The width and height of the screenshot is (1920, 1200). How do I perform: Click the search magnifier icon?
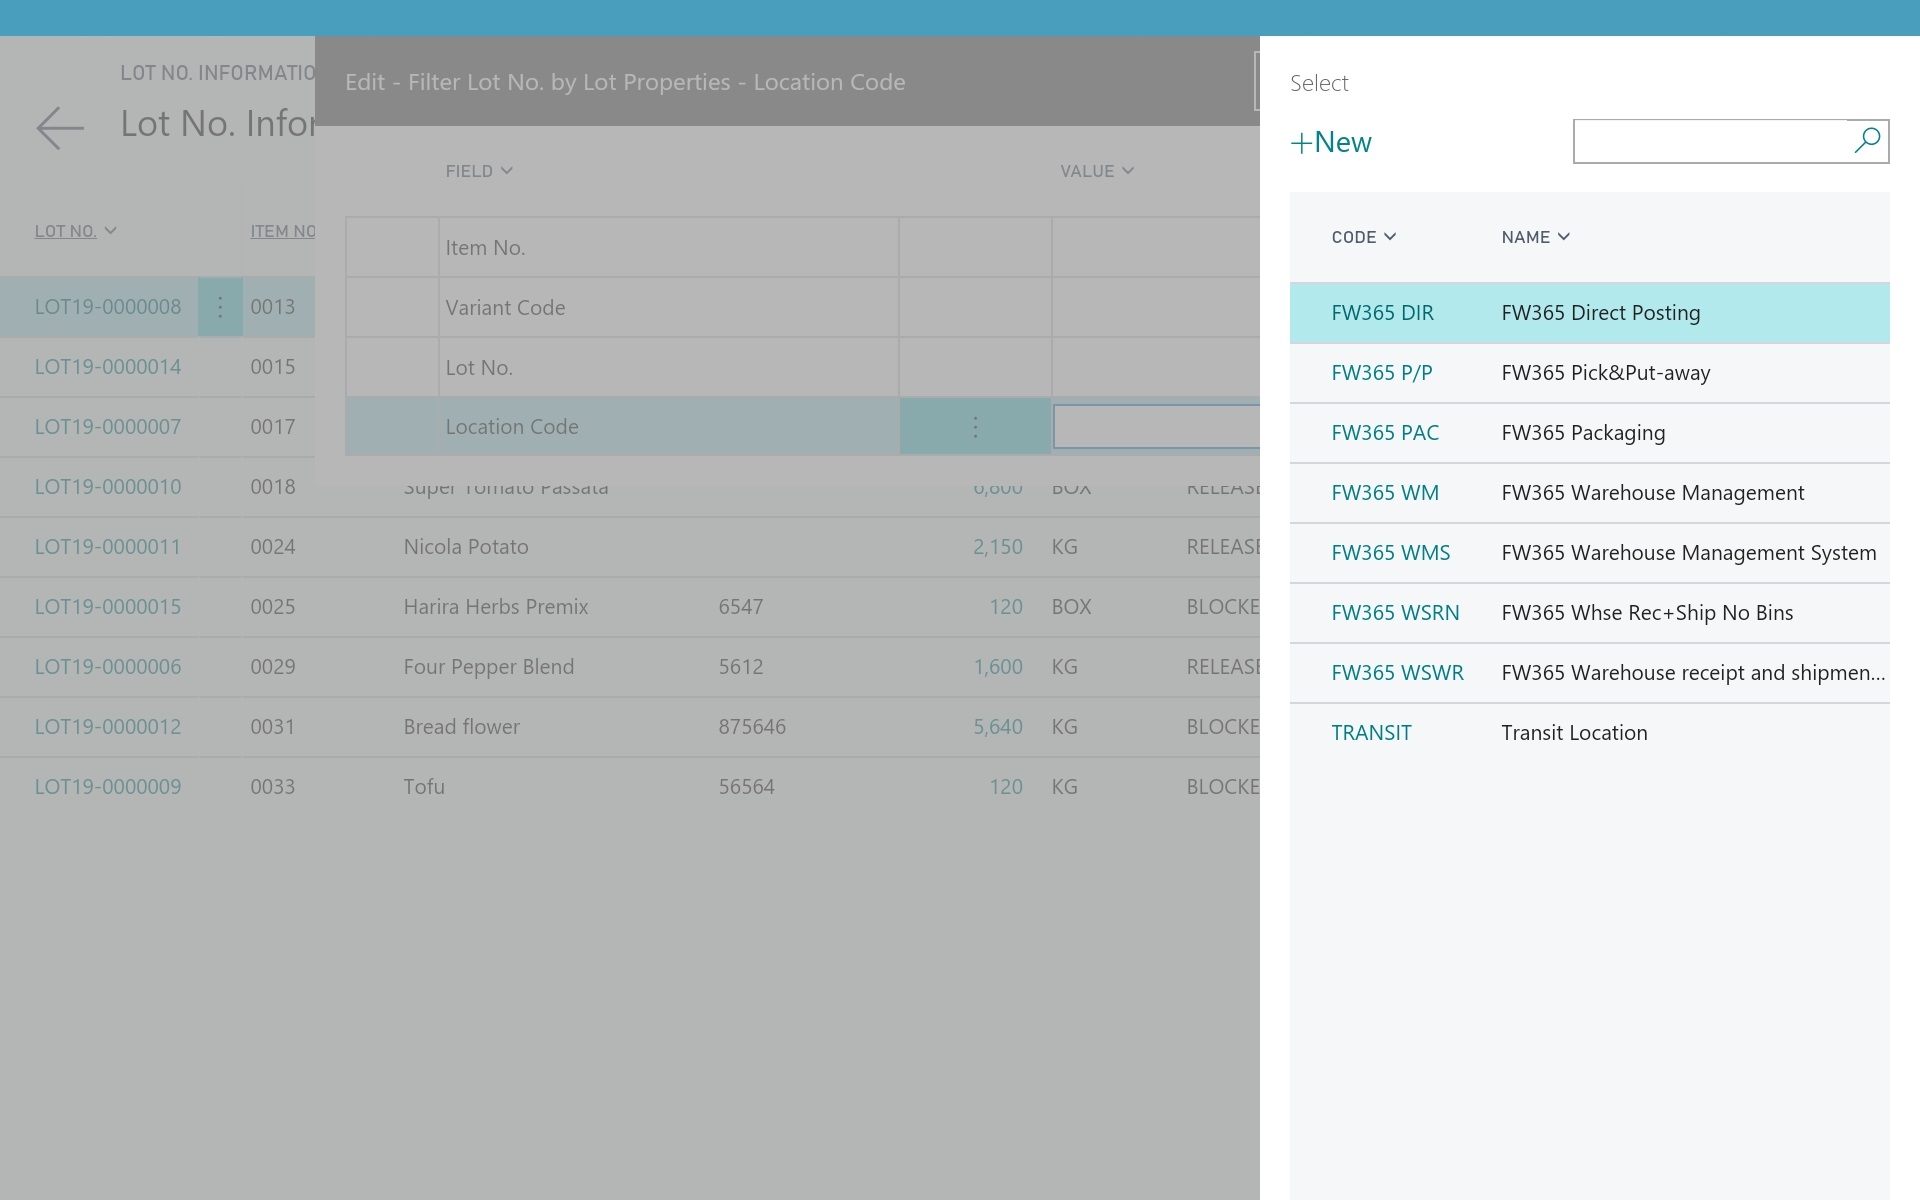(1866, 141)
